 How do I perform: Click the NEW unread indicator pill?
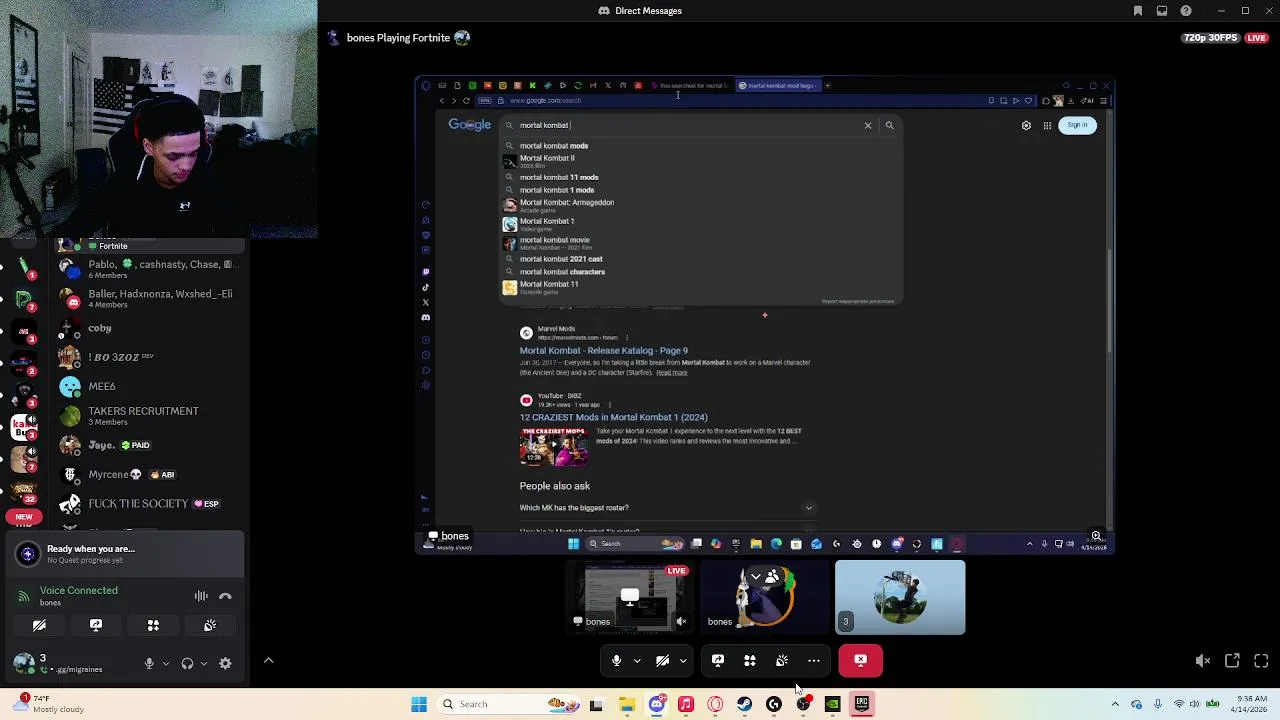point(24,517)
